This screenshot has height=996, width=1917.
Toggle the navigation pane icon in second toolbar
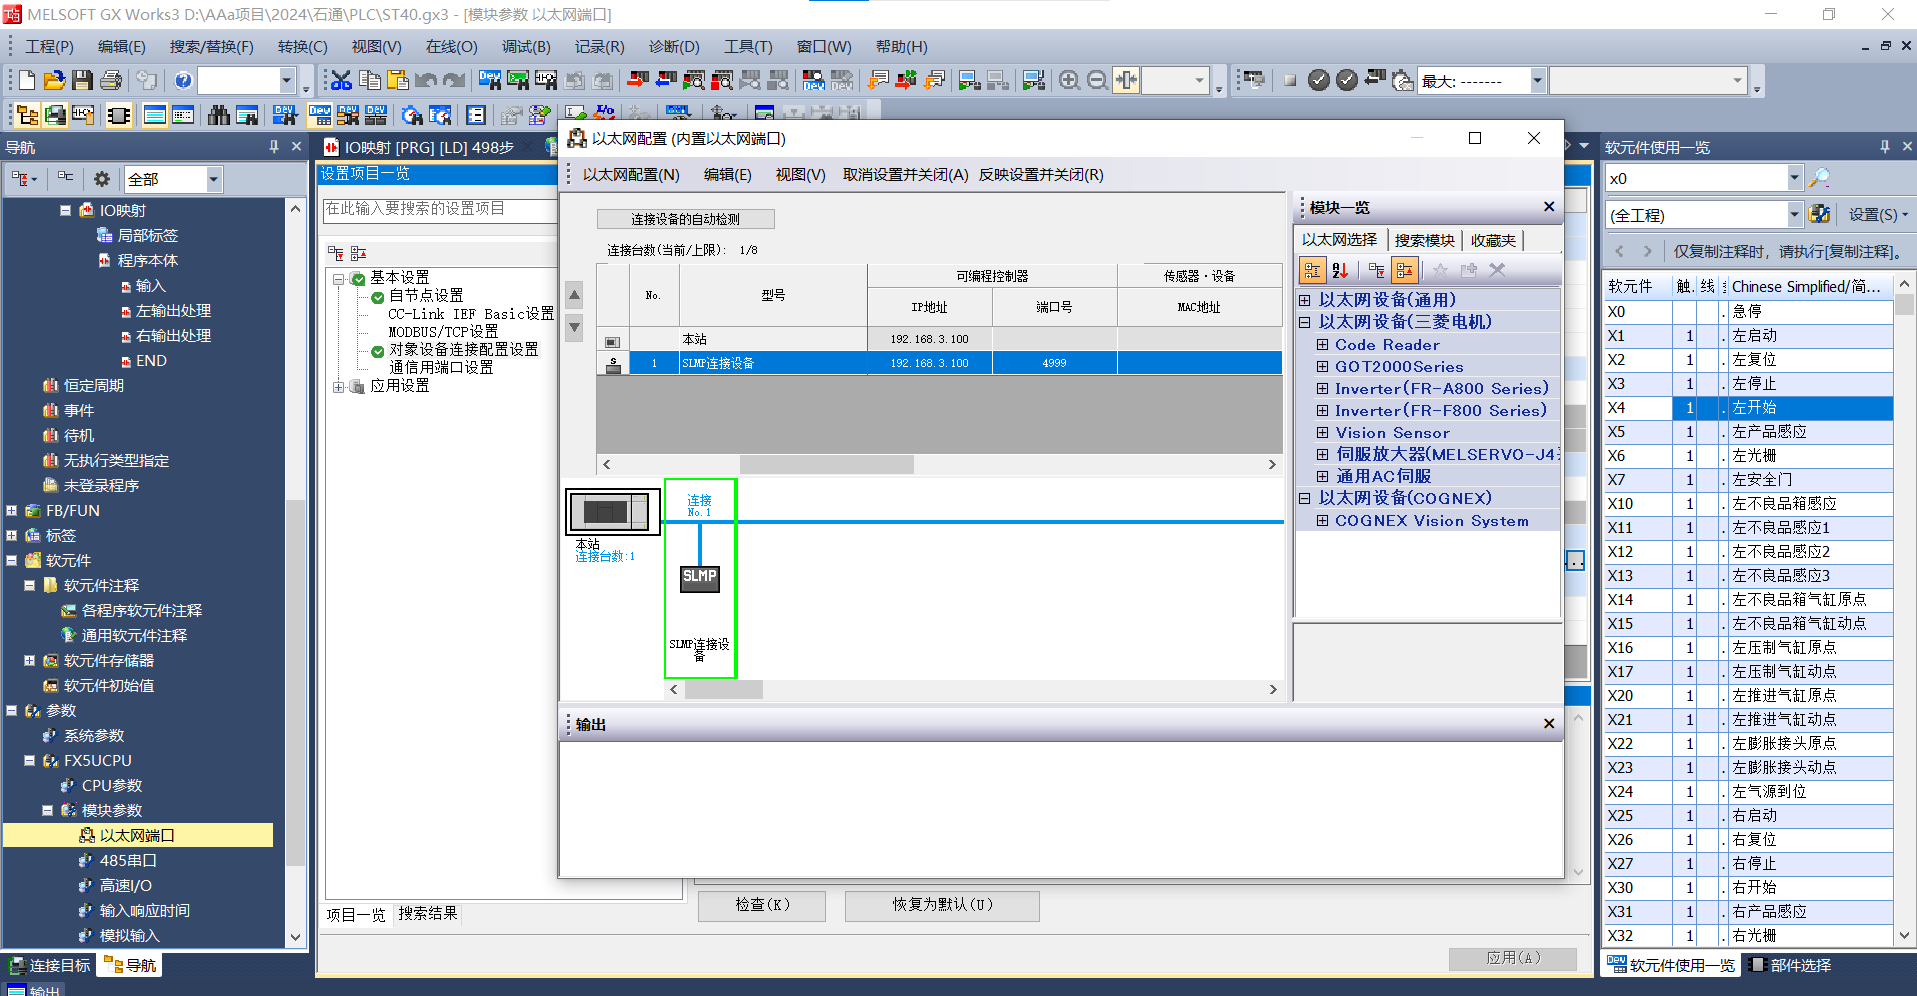click(x=27, y=116)
